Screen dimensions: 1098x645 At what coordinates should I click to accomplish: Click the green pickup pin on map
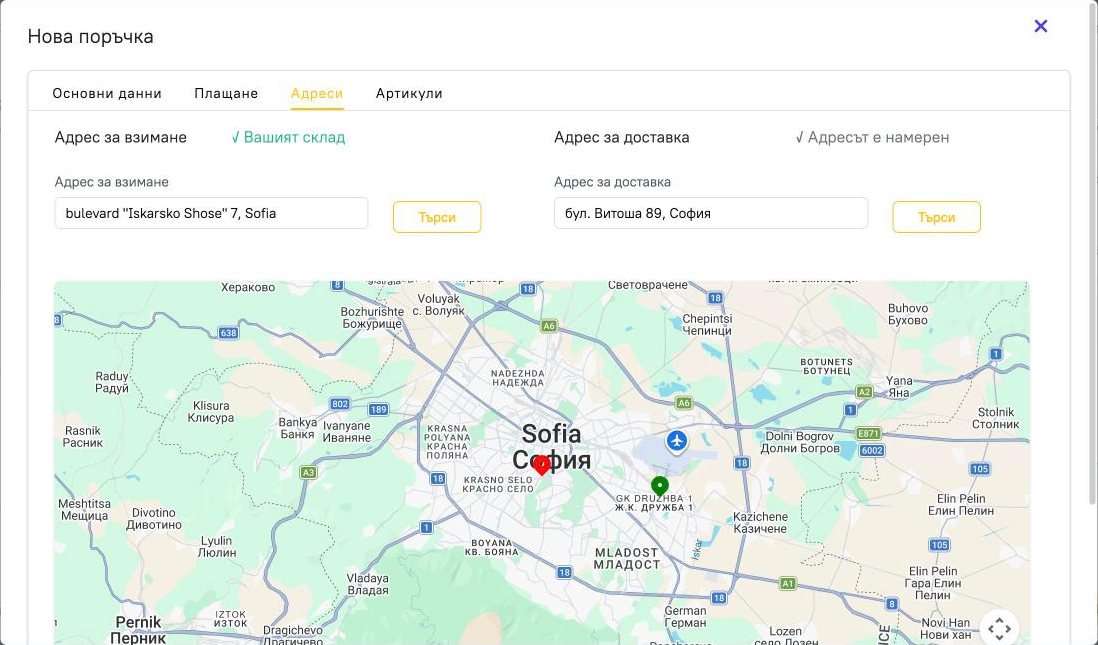coord(660,485)
